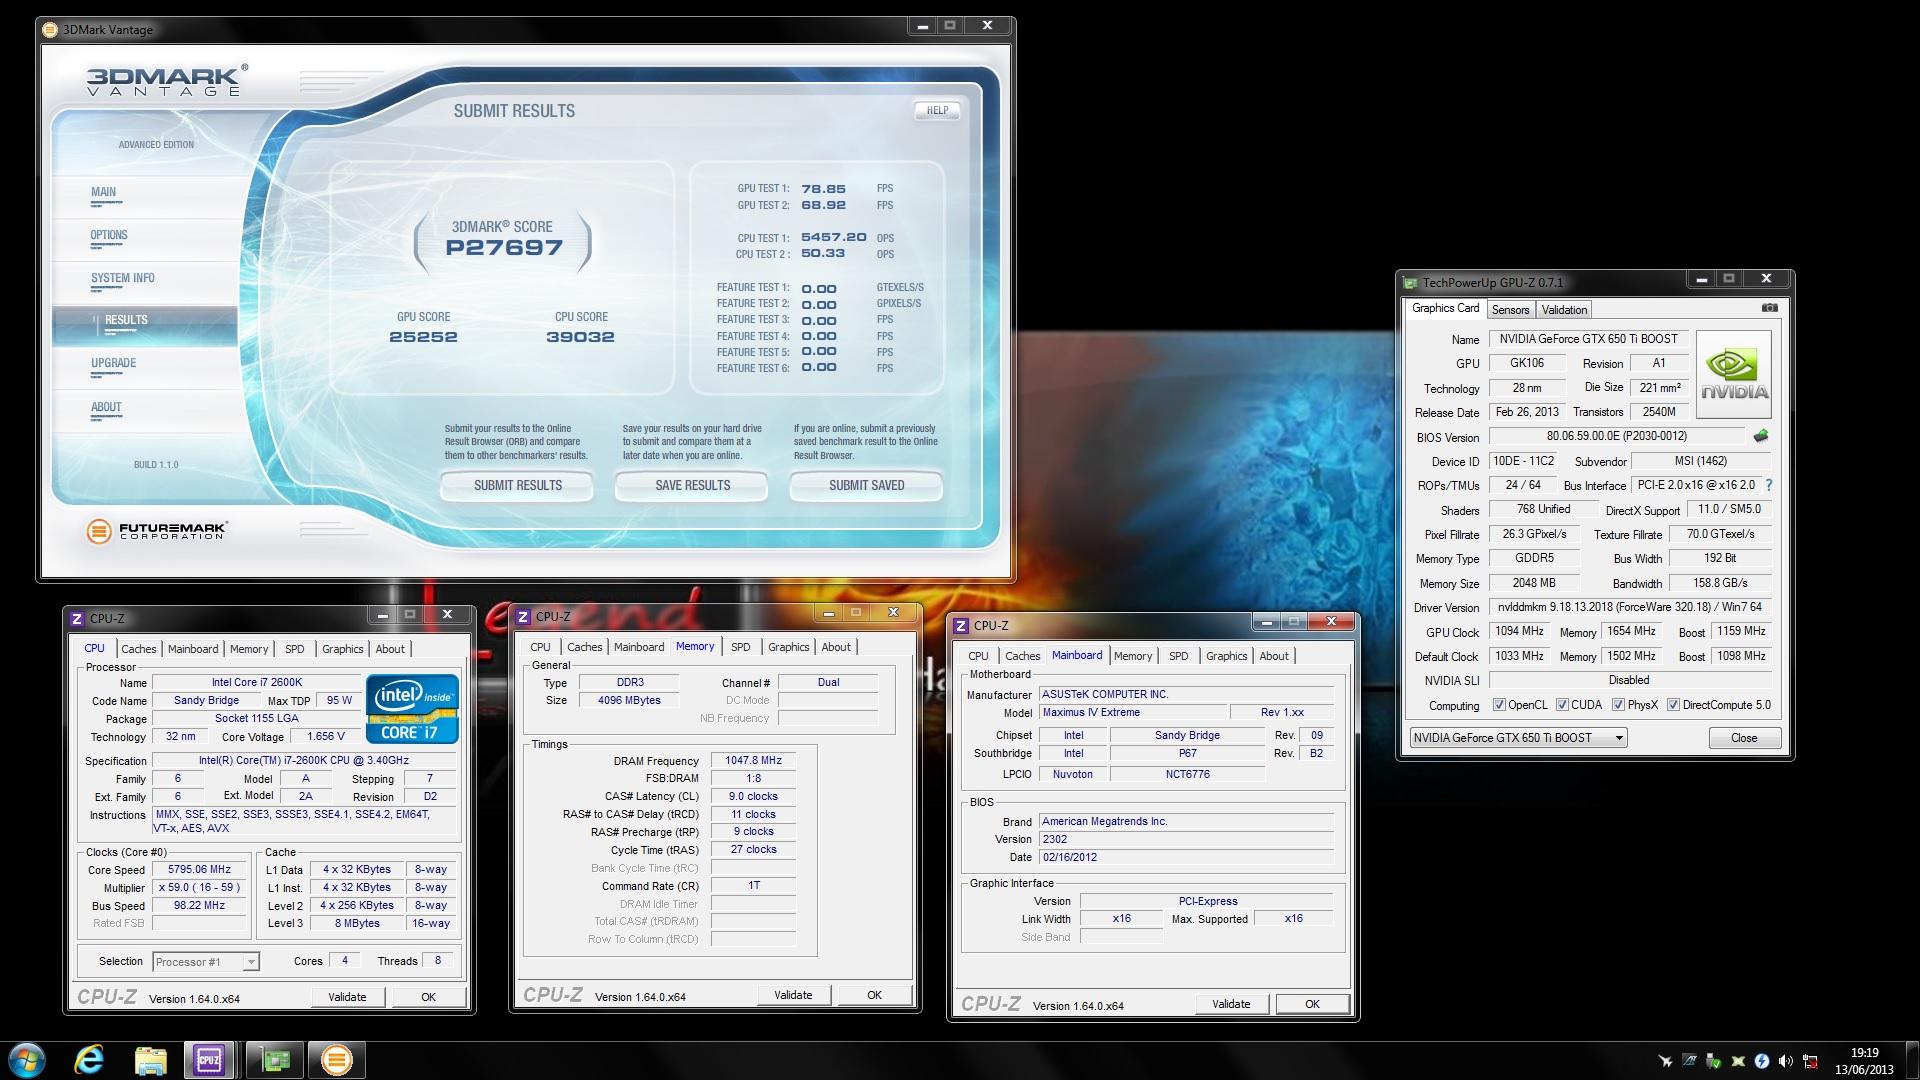This screenshot has width=1920, height=1080.
Task: Select OPTIONS in the 3DMark side menu
Action: 109,235
